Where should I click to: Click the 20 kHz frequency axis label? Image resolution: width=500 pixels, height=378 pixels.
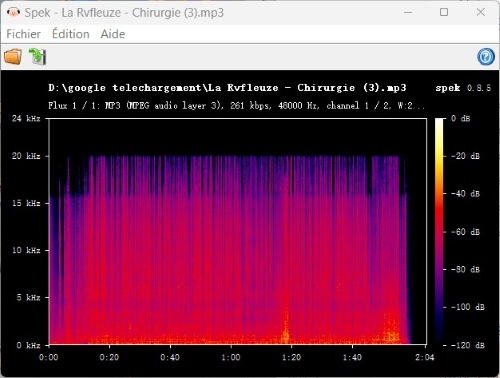[26, 156]
